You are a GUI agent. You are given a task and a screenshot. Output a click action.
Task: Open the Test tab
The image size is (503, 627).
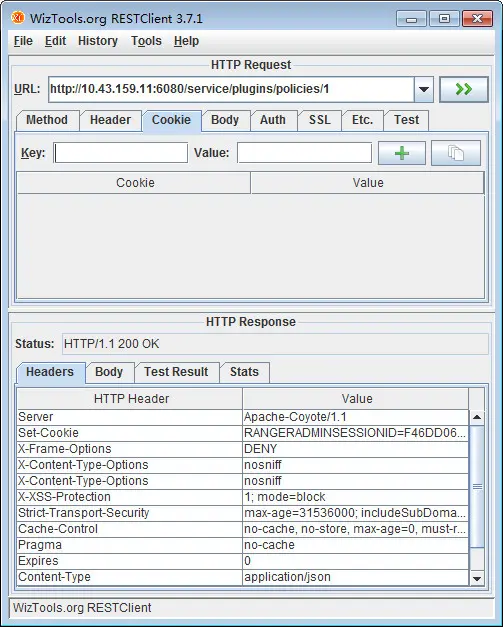coord(407,120)
